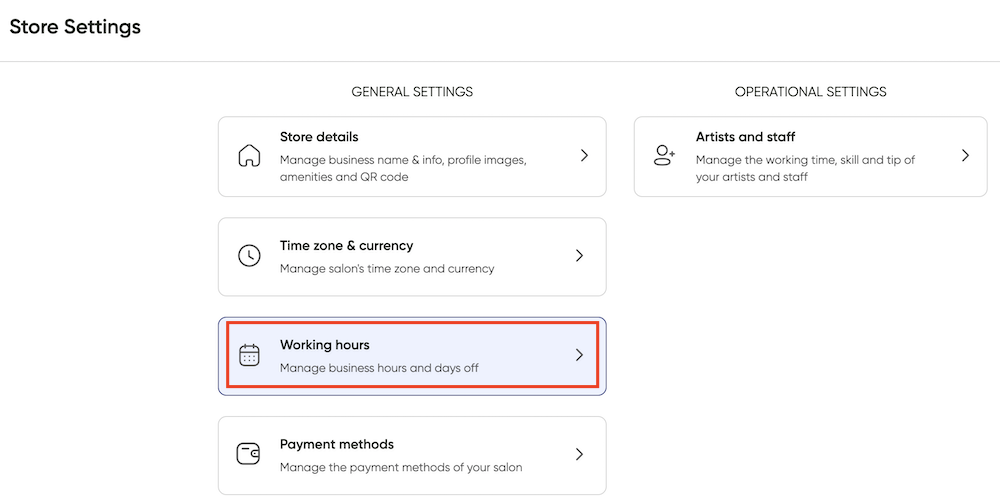Open the Store details title

tap(319, 137)
